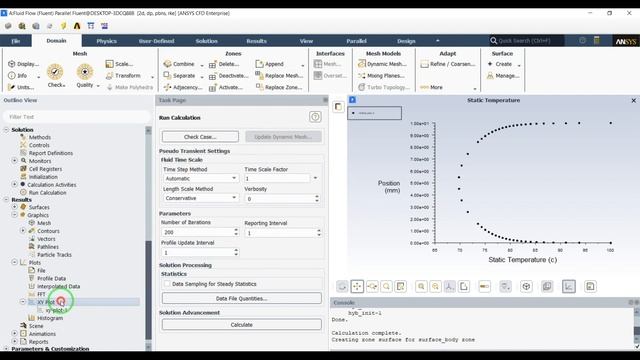The height and width of the screenshot is (360, 640).
Task: Run the mesh Check tool
Action: 55,76
